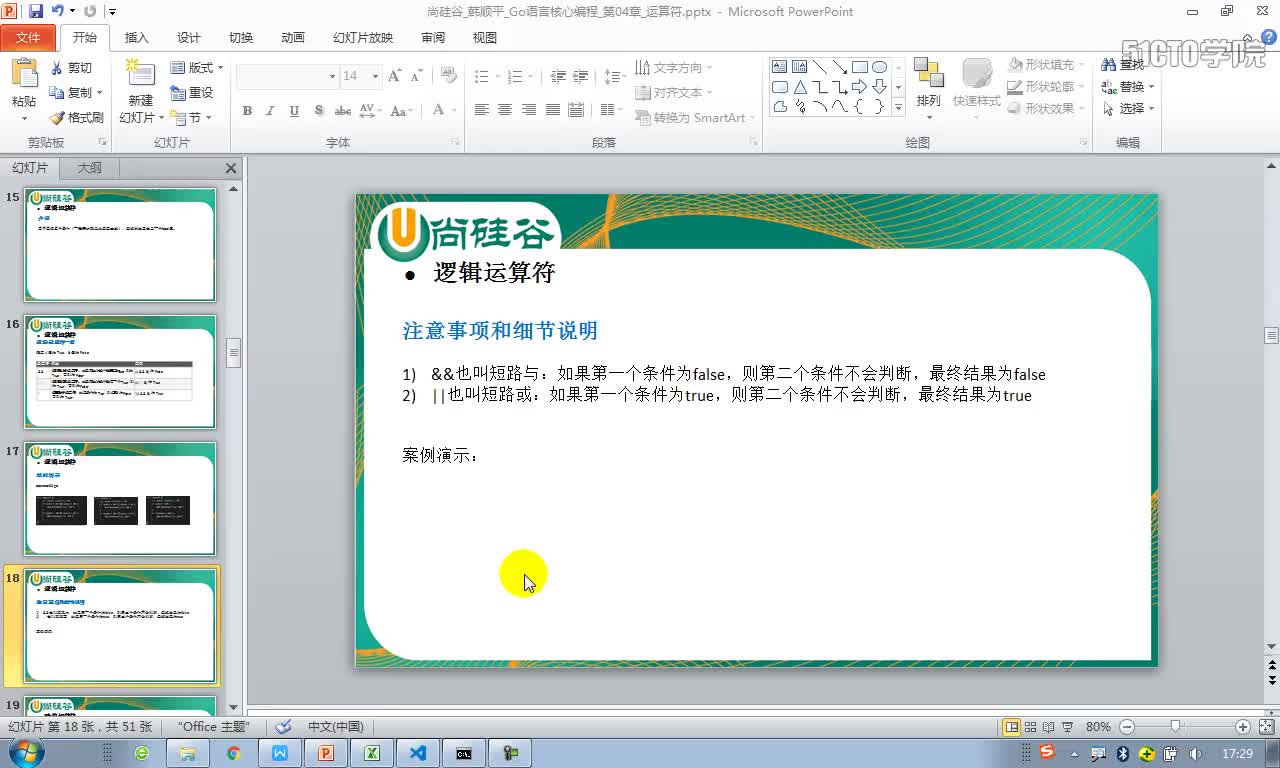This screenshot has width=1280, height=768.
Task: Switch to the Slide Show (幻灯片放映) tab
Action: click(x=363, y=38)
